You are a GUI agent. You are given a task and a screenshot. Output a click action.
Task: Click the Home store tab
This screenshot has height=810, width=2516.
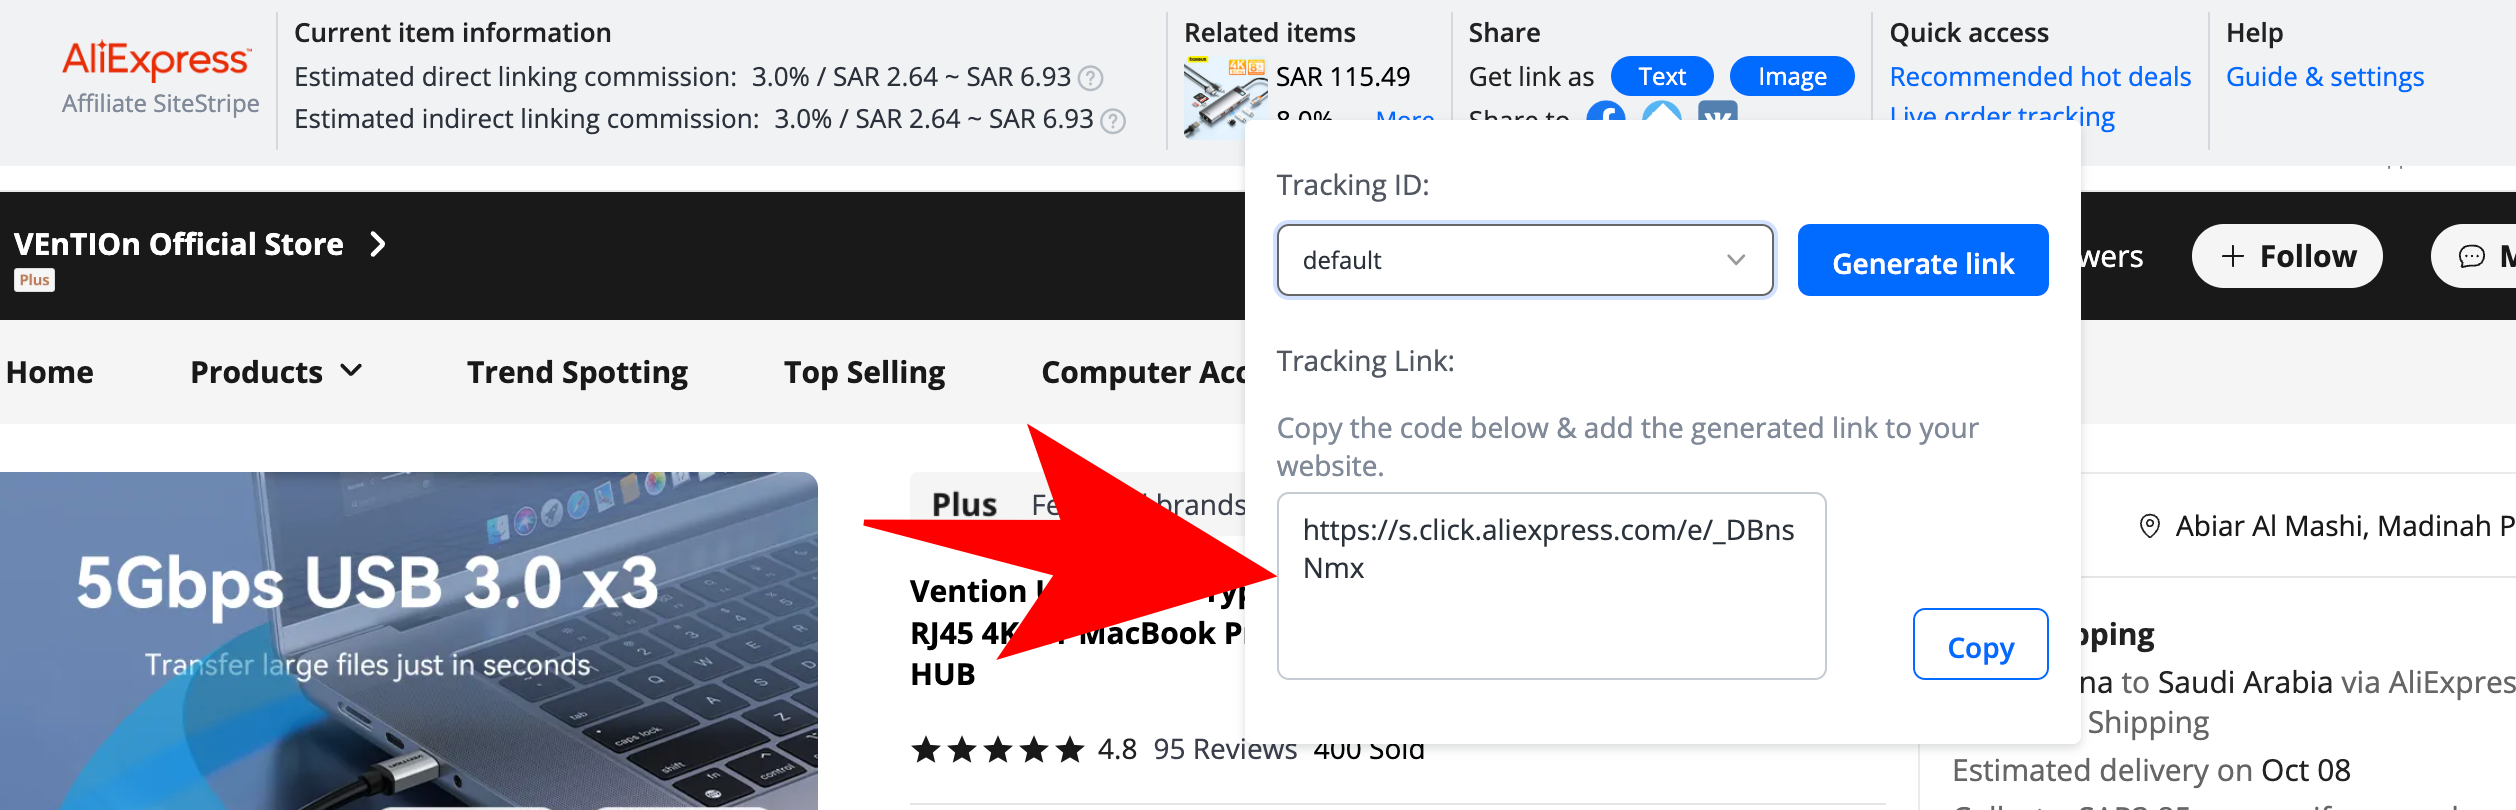click(50, 372)
